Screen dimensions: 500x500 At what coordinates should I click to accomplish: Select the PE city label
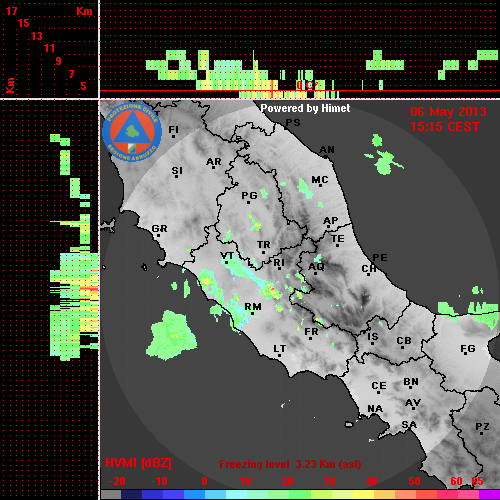pyautogui.click(x=380, y=258)
